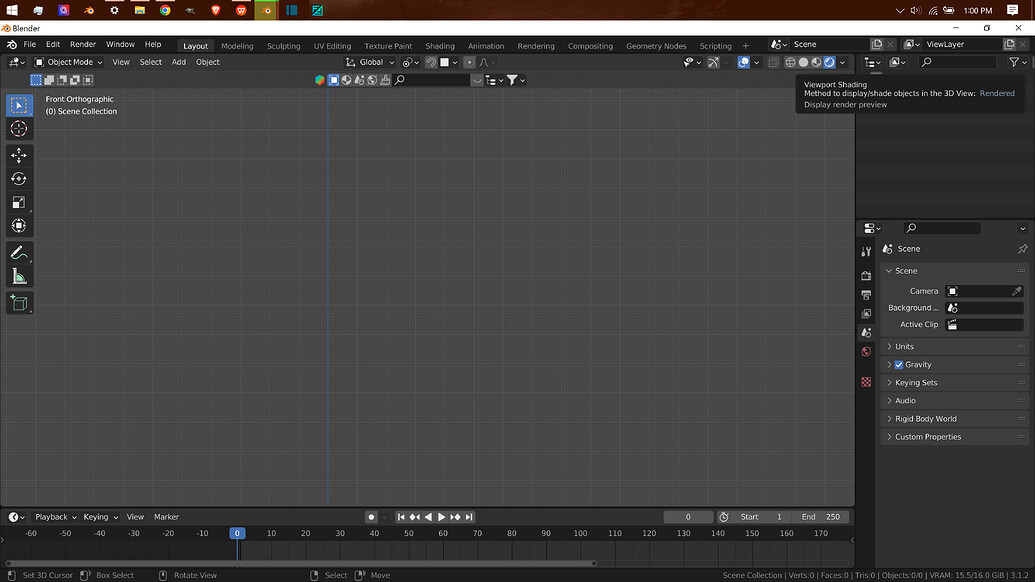Open the Render properties tab
Screen dimensions: 1035x582
tap(866, 276)
